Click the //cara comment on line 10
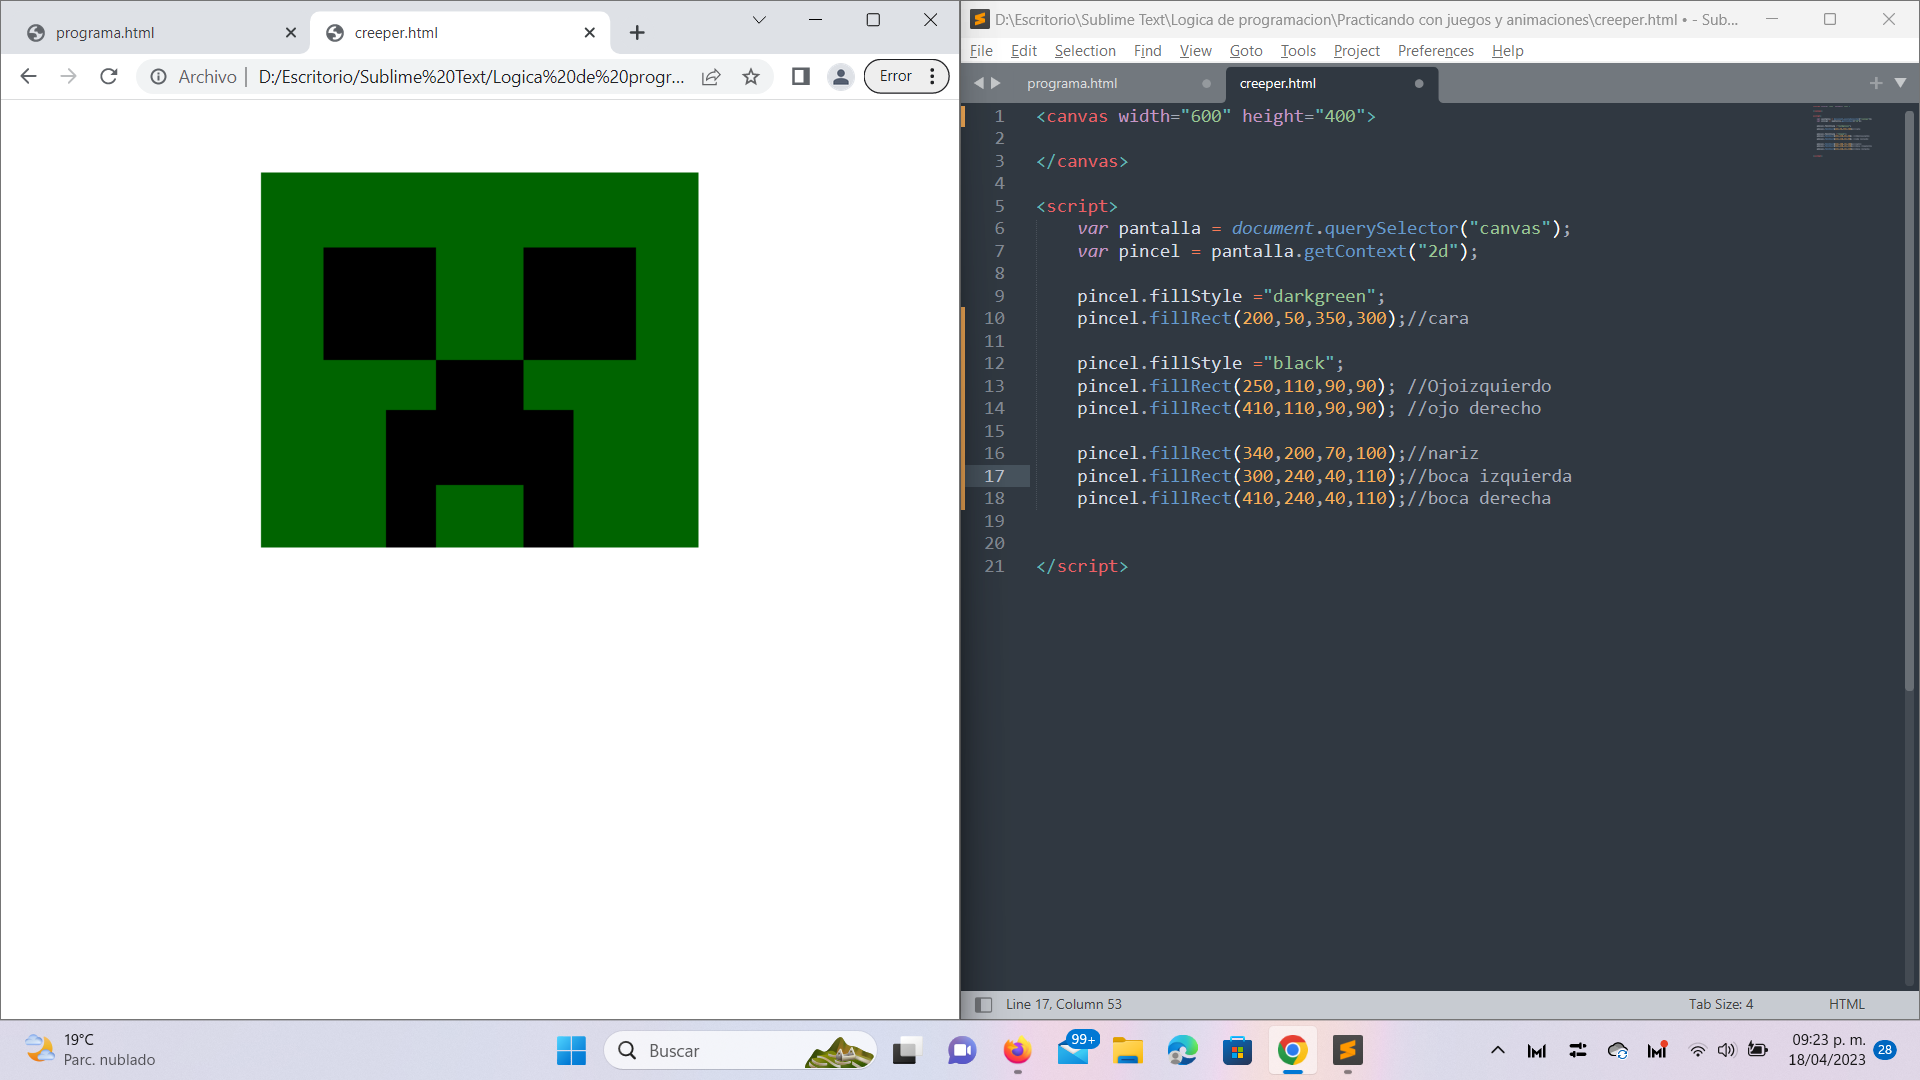Screen dimensions: 1920x1080 pos(1437,318)
